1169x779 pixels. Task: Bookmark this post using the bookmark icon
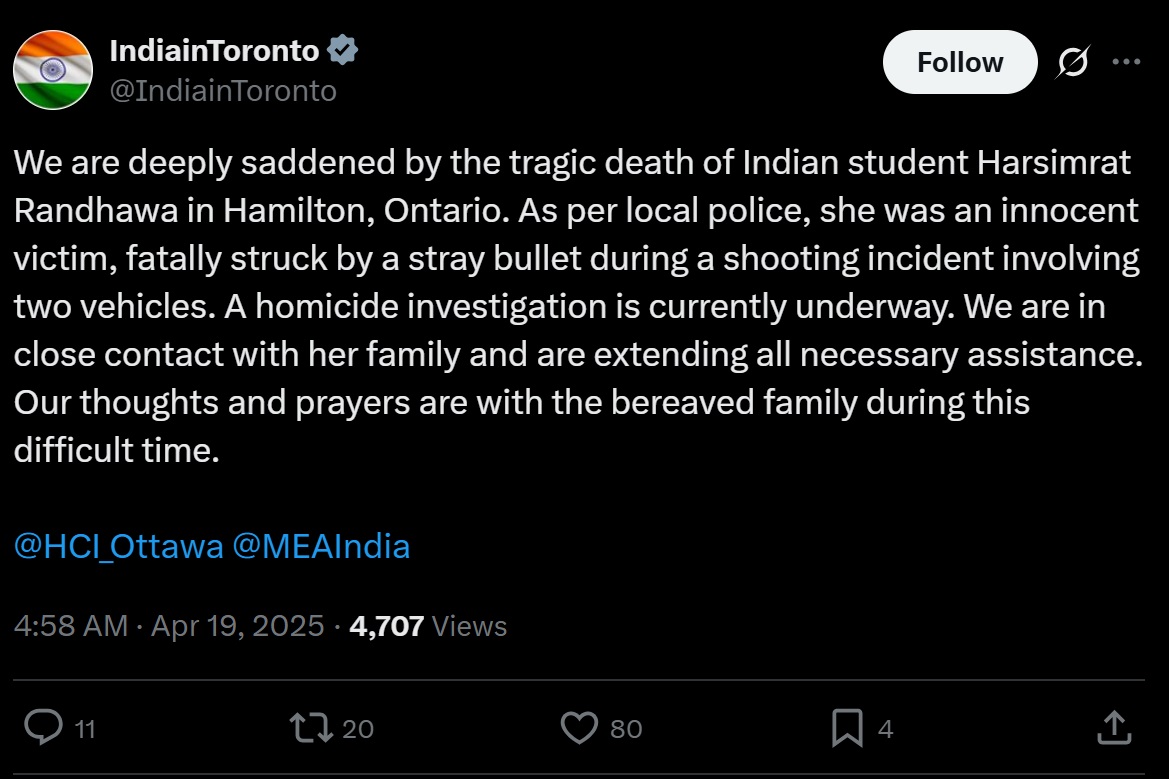pyautogui.click(x=847, y=727)
